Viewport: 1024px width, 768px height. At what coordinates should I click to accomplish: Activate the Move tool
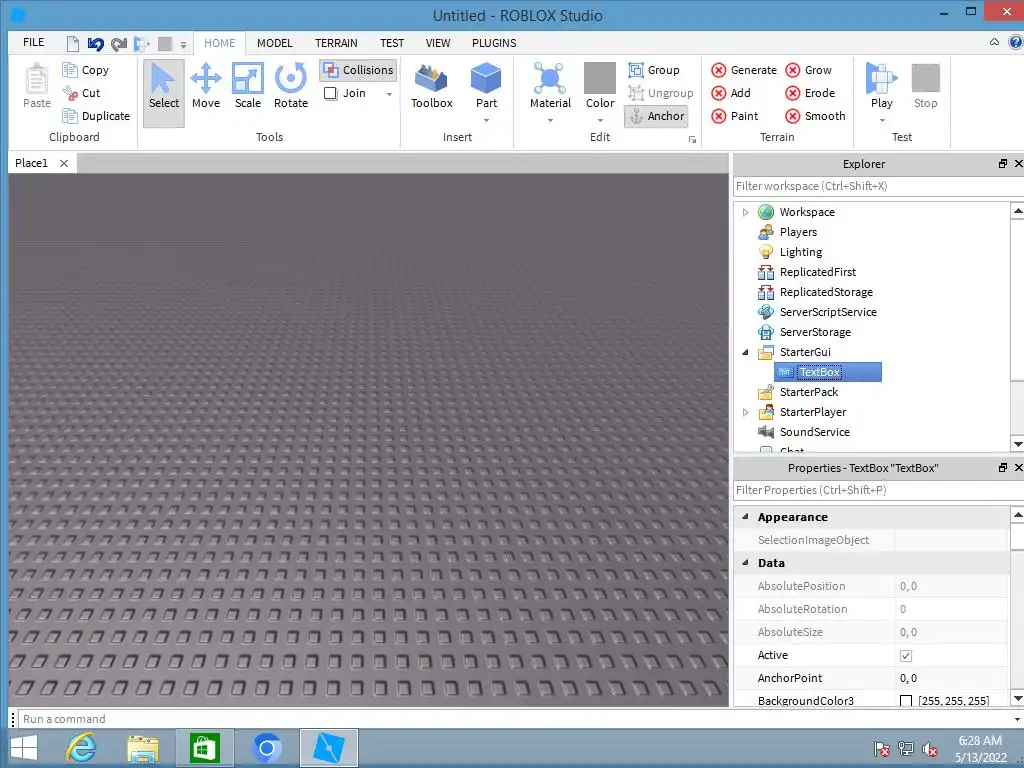206,86
